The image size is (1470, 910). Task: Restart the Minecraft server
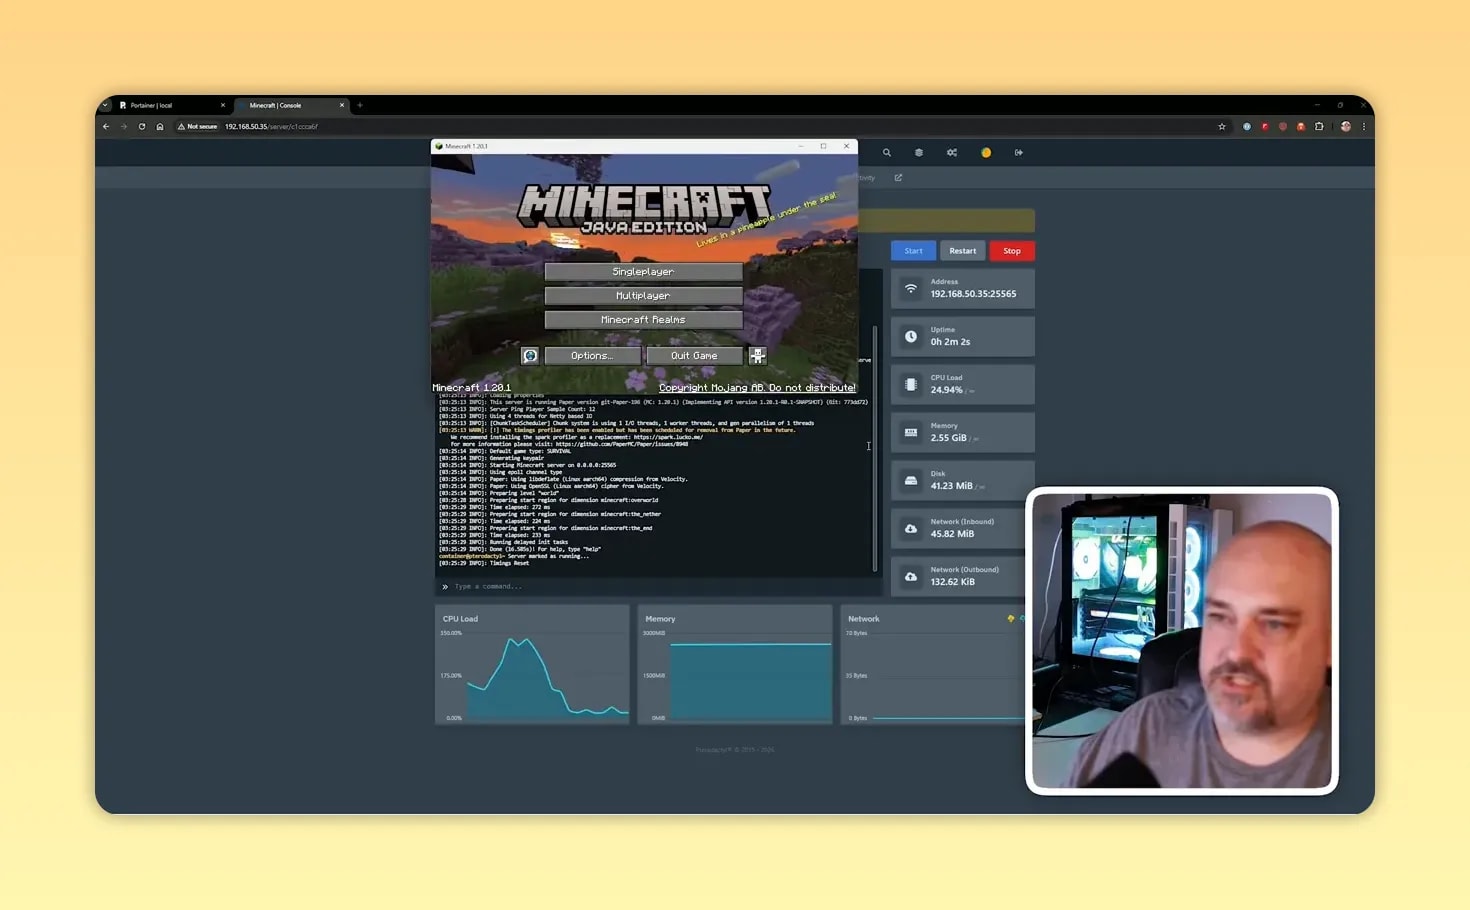[963, 251]
